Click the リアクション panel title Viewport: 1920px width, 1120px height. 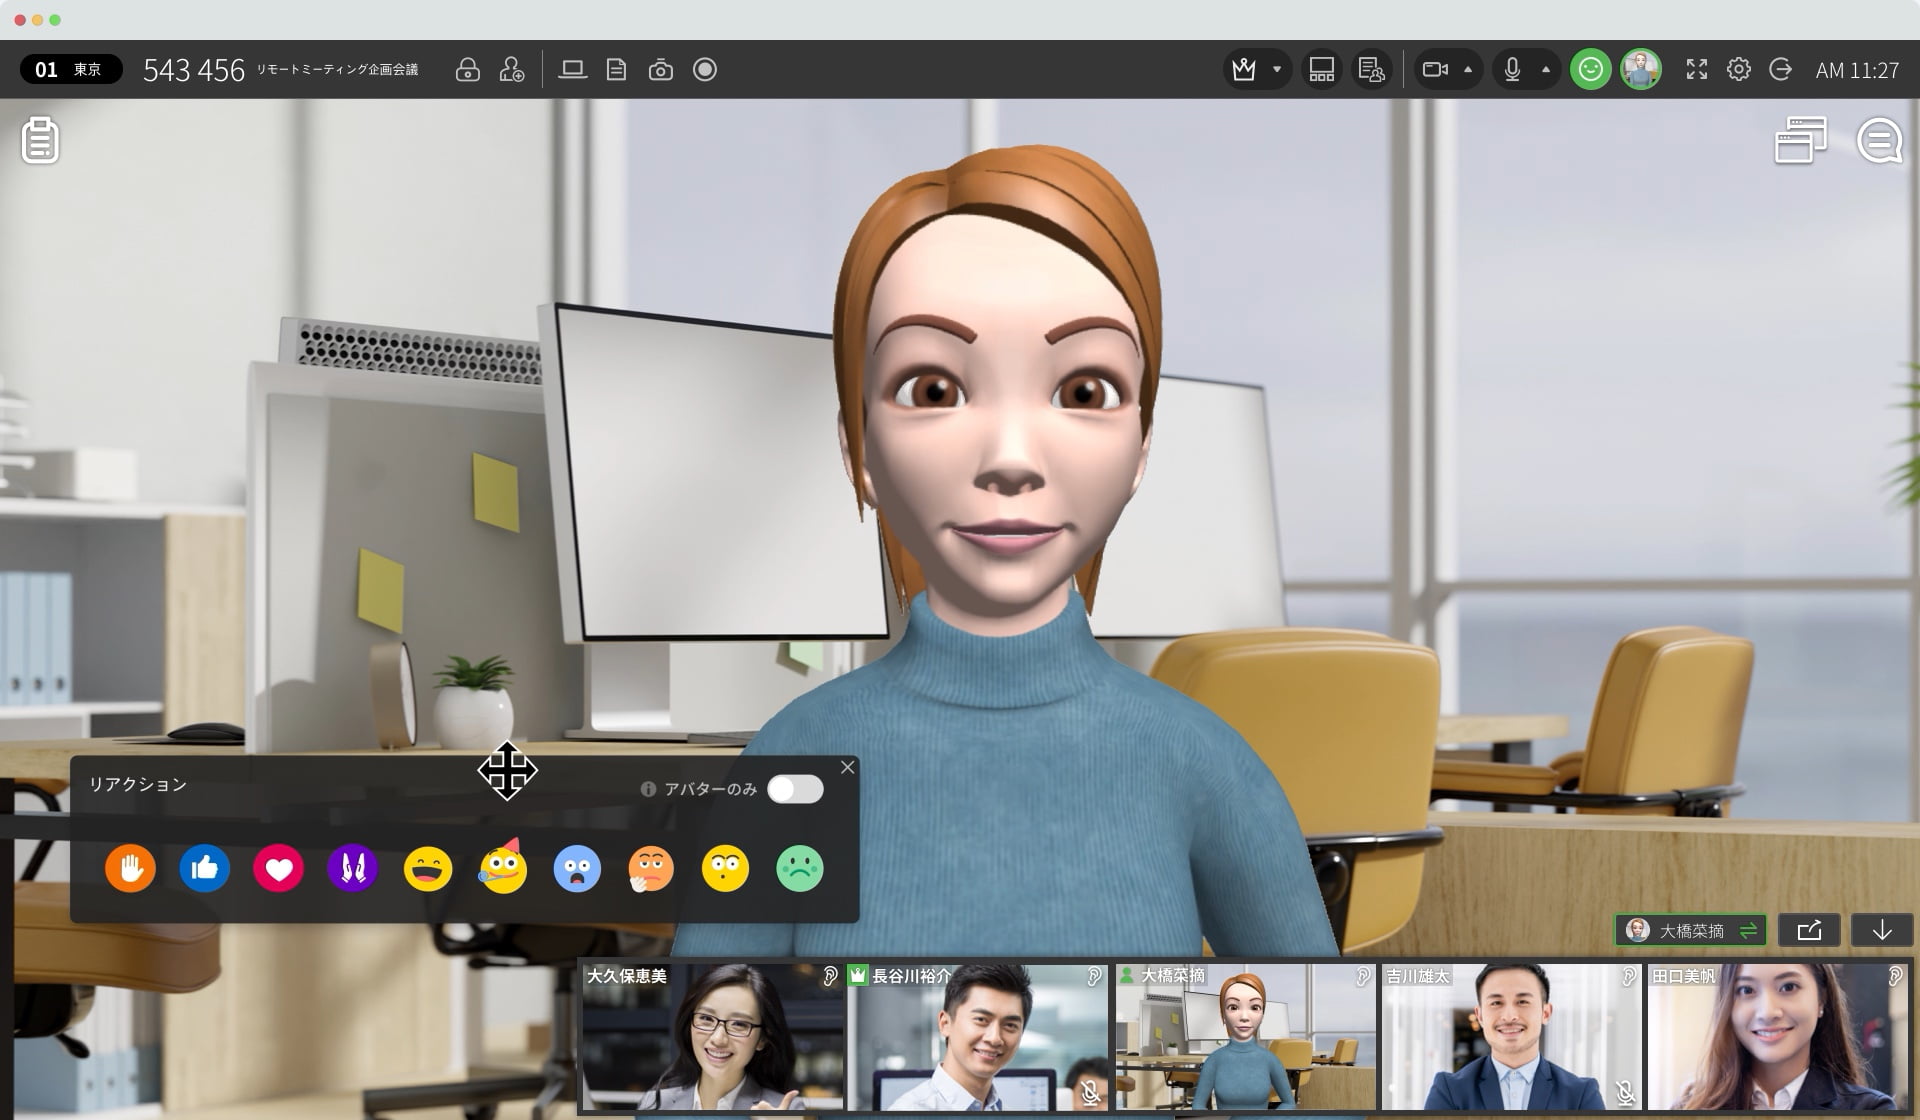138,784
